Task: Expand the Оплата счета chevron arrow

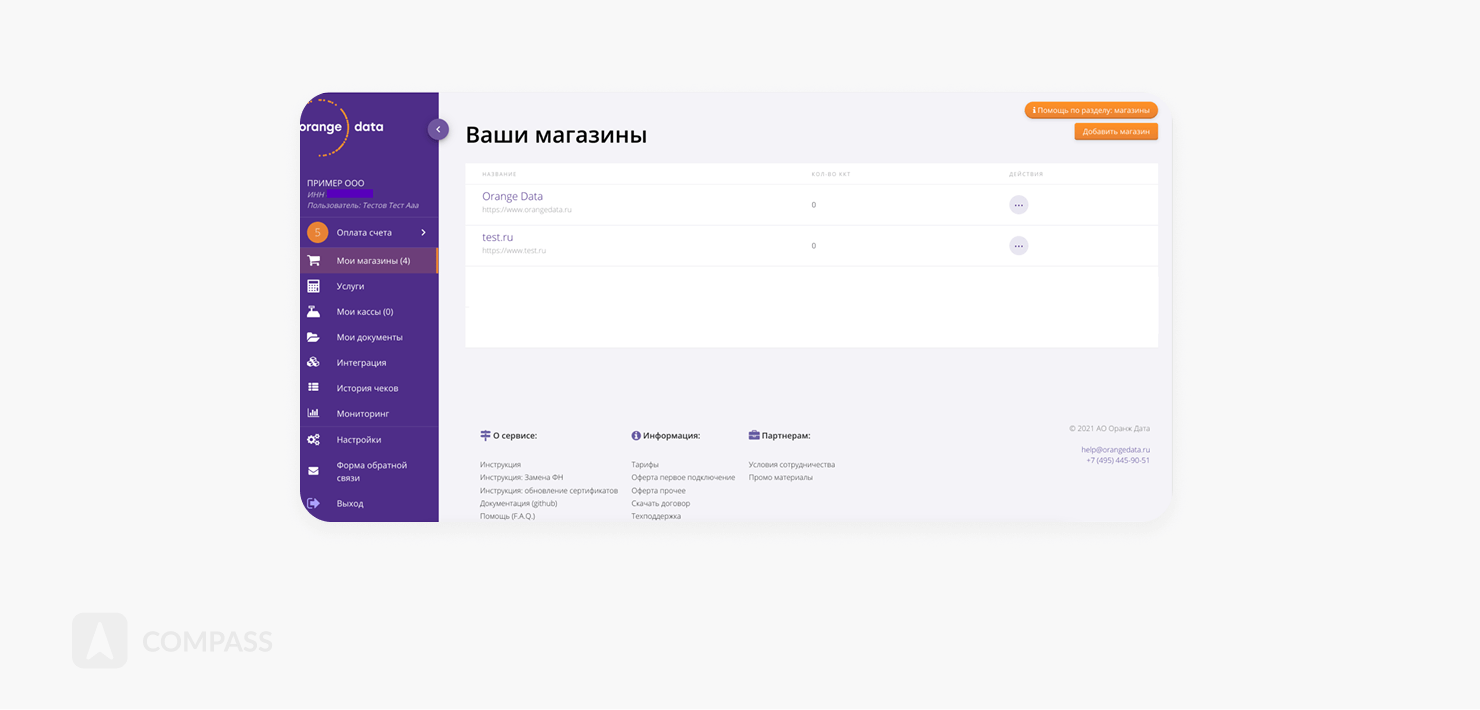Action: [x=423, y=232]
